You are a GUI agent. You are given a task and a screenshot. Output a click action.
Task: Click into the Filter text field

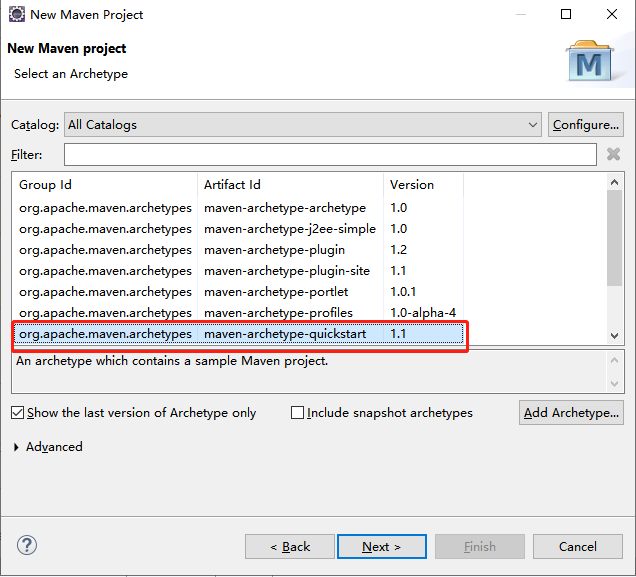point(330,154)
